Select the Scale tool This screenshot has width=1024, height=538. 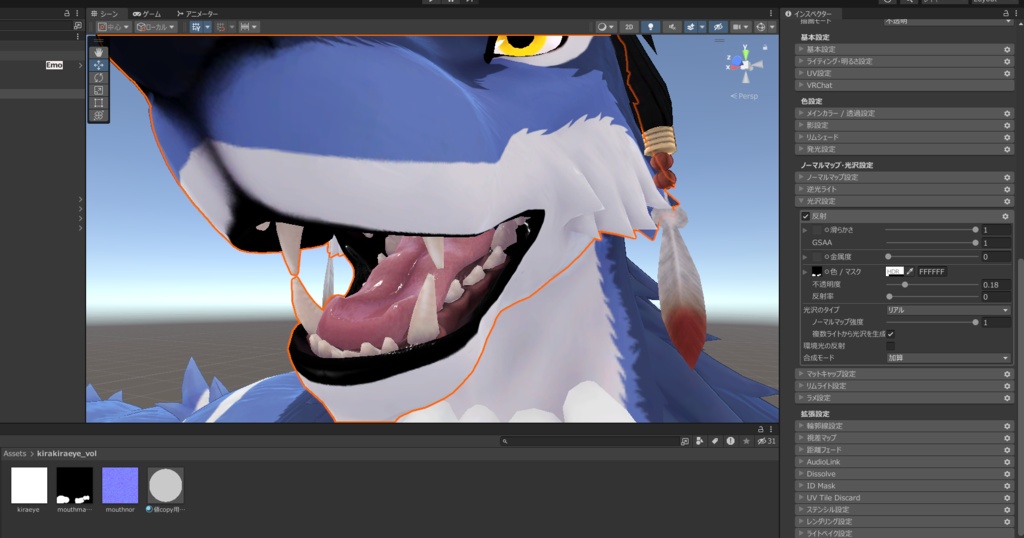point(99,90)
